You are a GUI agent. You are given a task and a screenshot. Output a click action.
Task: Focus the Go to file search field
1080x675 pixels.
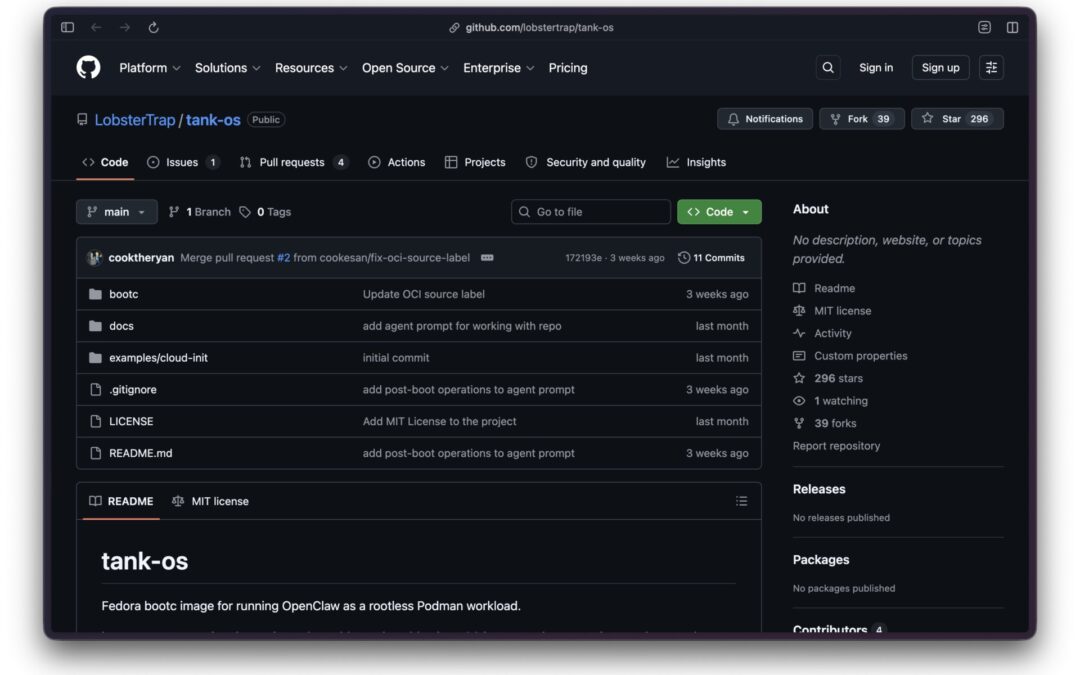(x=591, y=212)
